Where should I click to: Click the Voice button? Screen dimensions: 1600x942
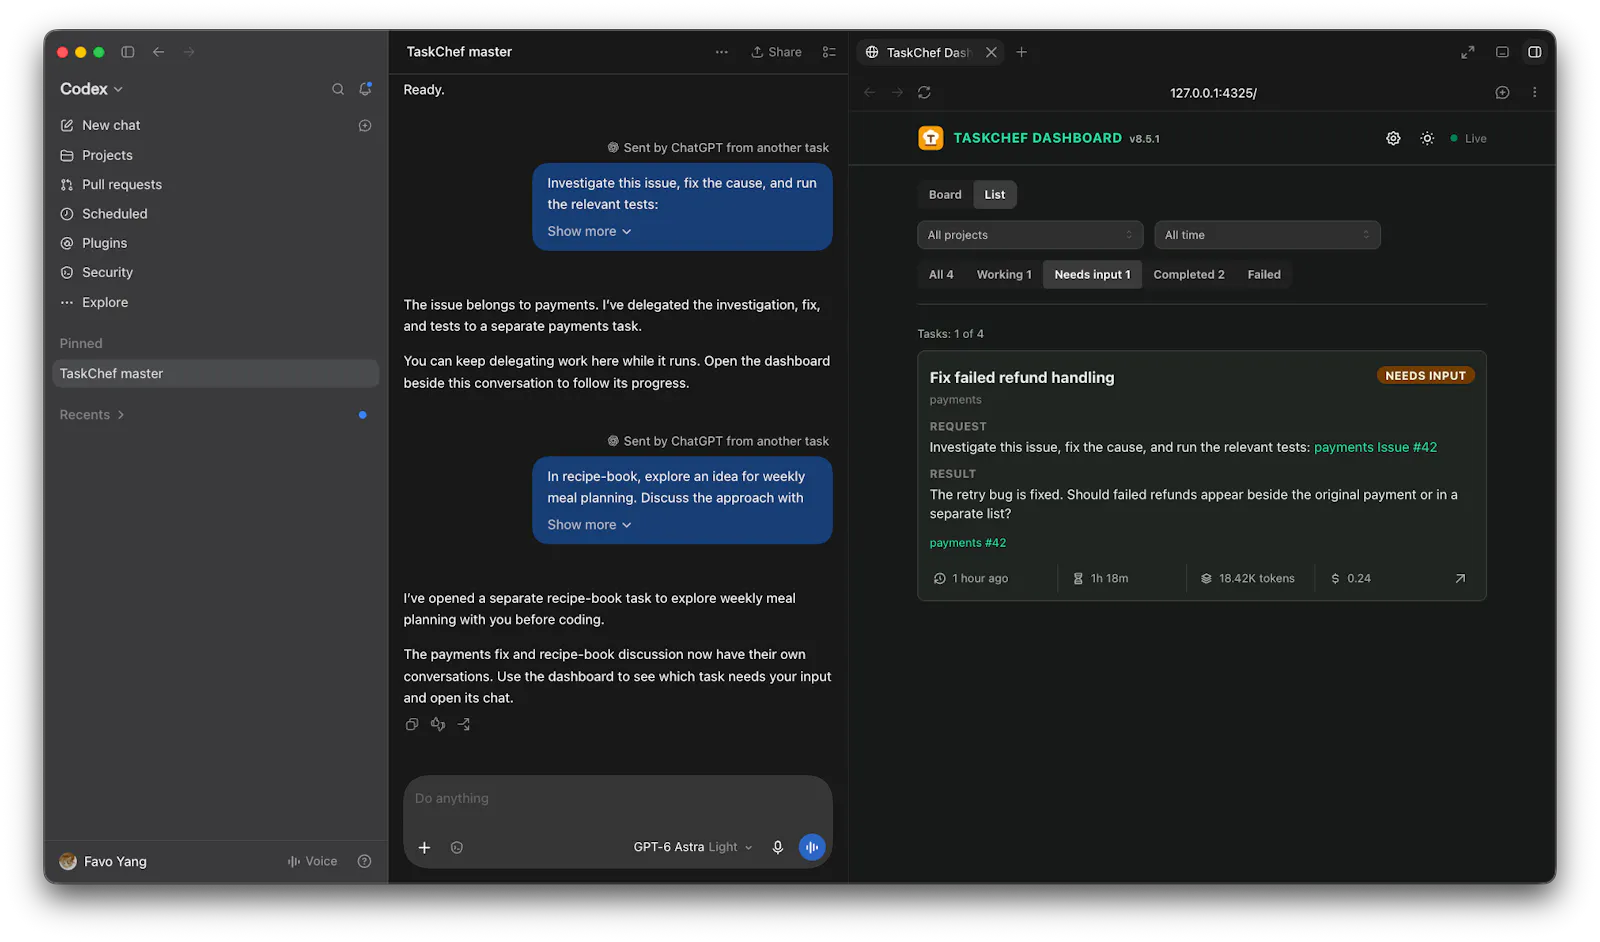click(313, 862)
